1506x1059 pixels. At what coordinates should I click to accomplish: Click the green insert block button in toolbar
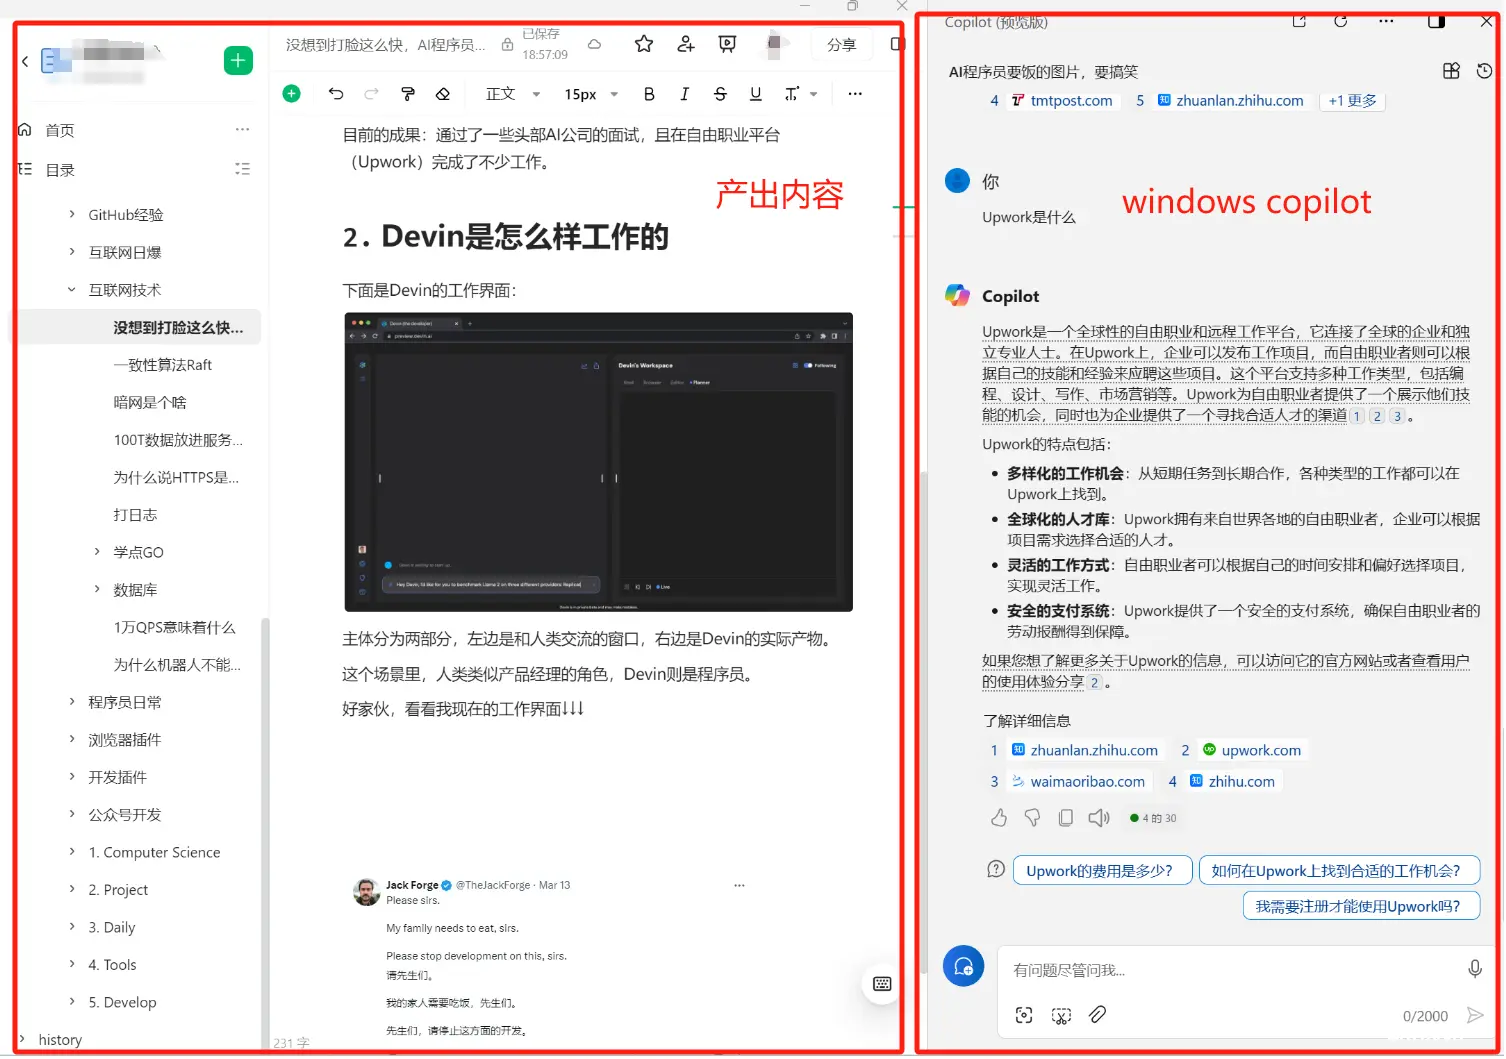coord(292,94)
